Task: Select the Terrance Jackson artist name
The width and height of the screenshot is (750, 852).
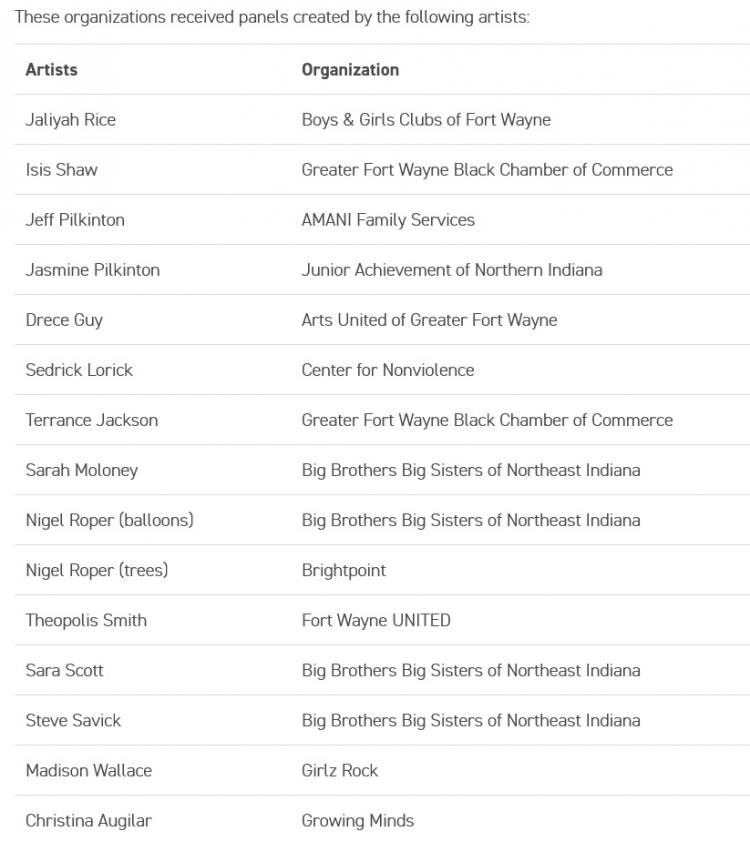Action: pyautogui.click(x=92, y=420)
